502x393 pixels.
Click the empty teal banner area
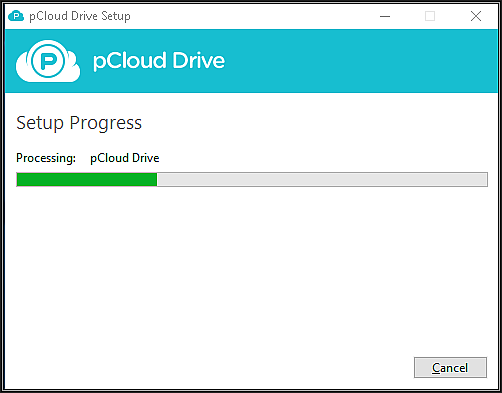click(360, 61)
